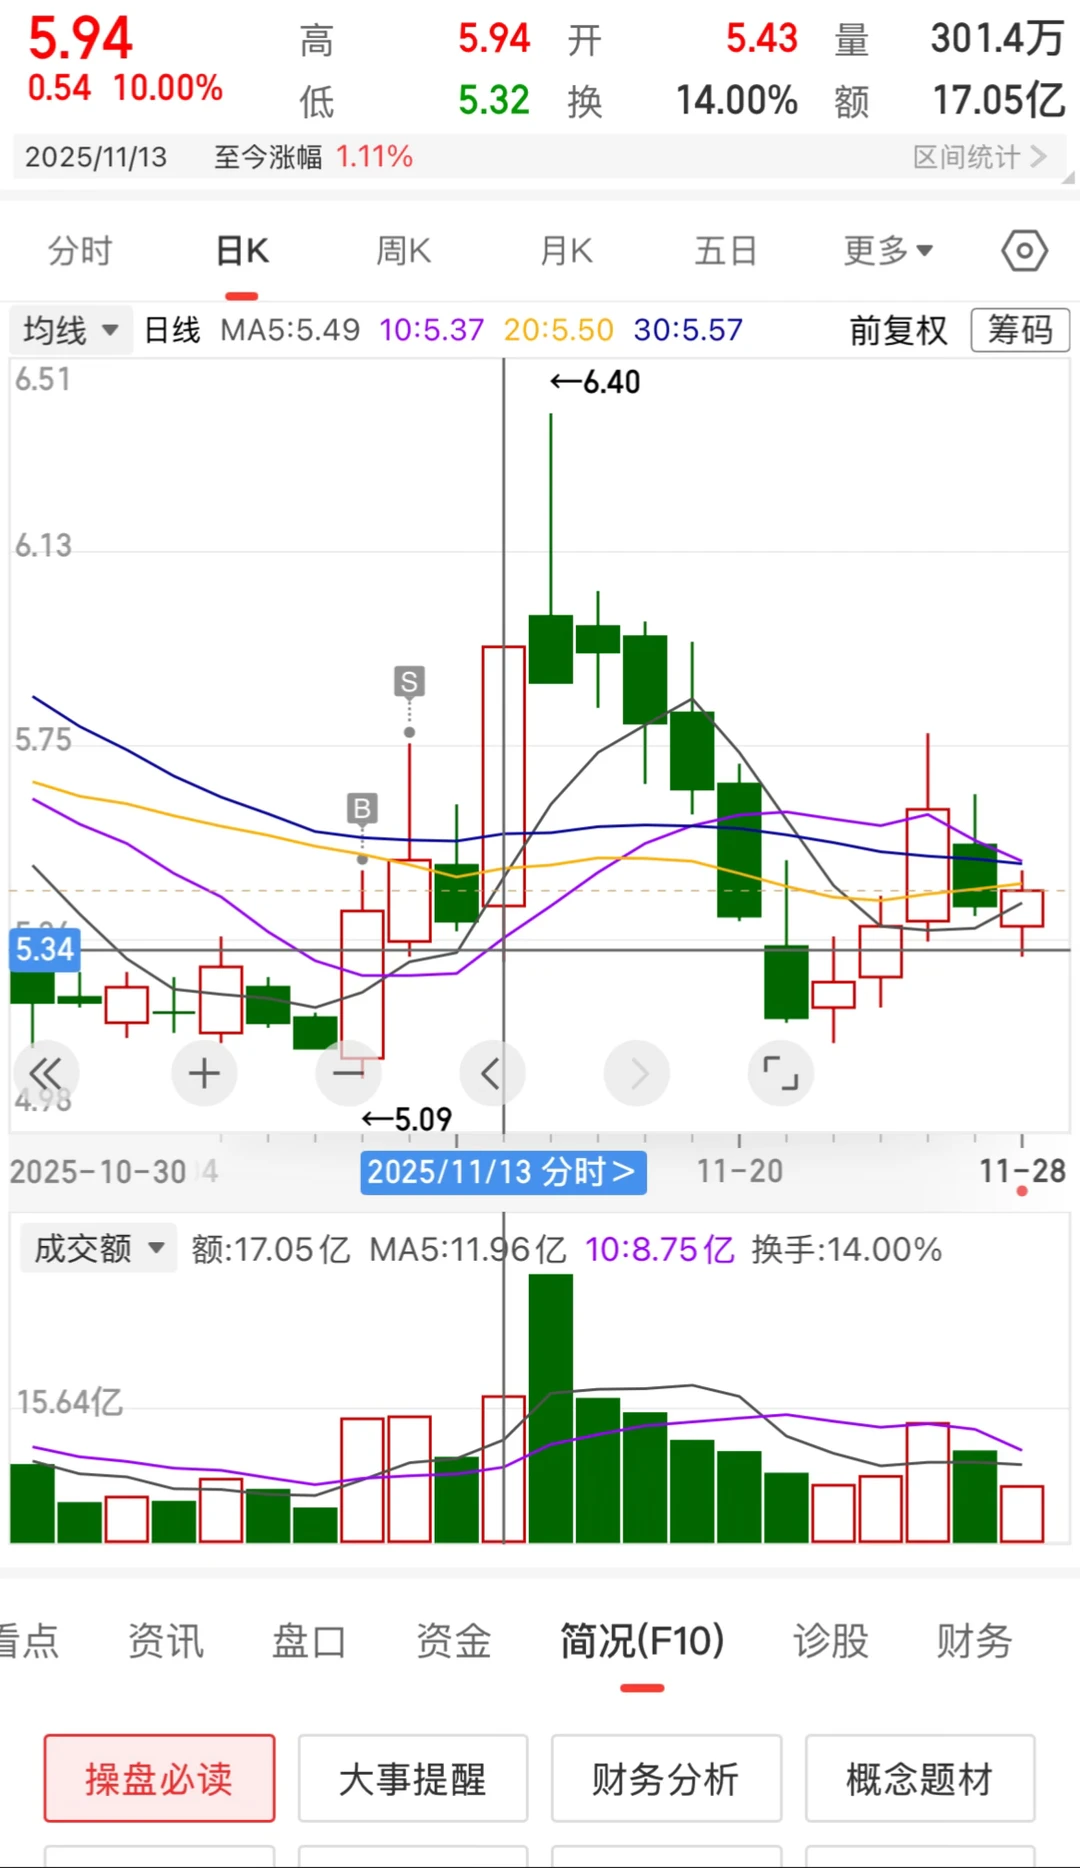Tap the MA5:11.96亿 volume average
The width and height of the screenshot is (1080, 1868).
point(468,1249)
